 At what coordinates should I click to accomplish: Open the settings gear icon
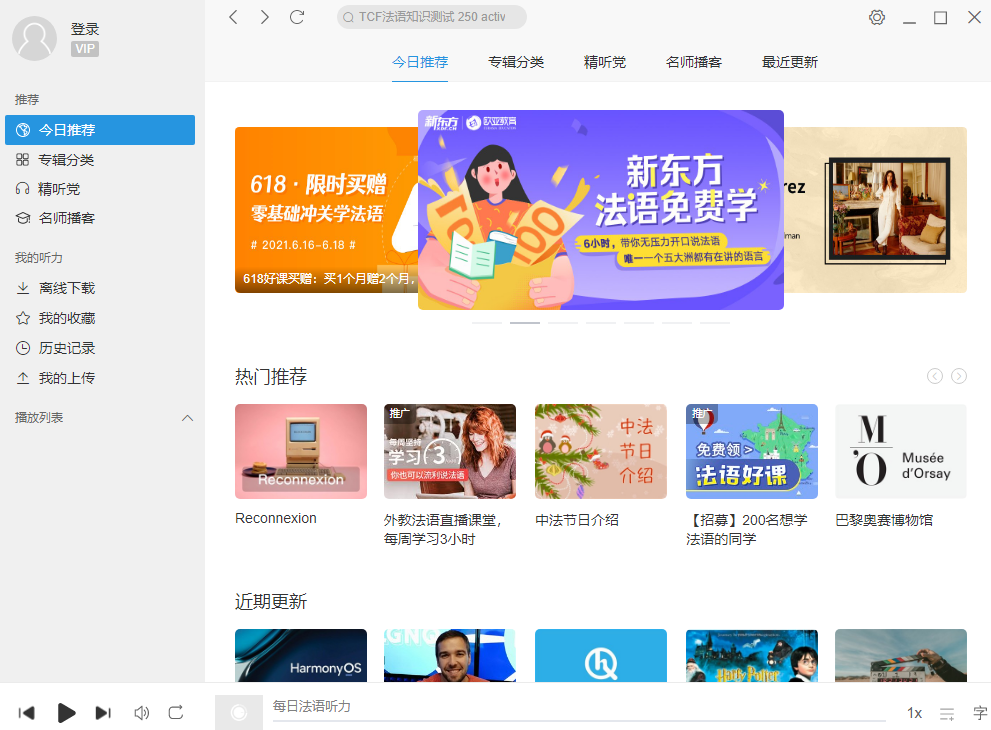[877, 17]
